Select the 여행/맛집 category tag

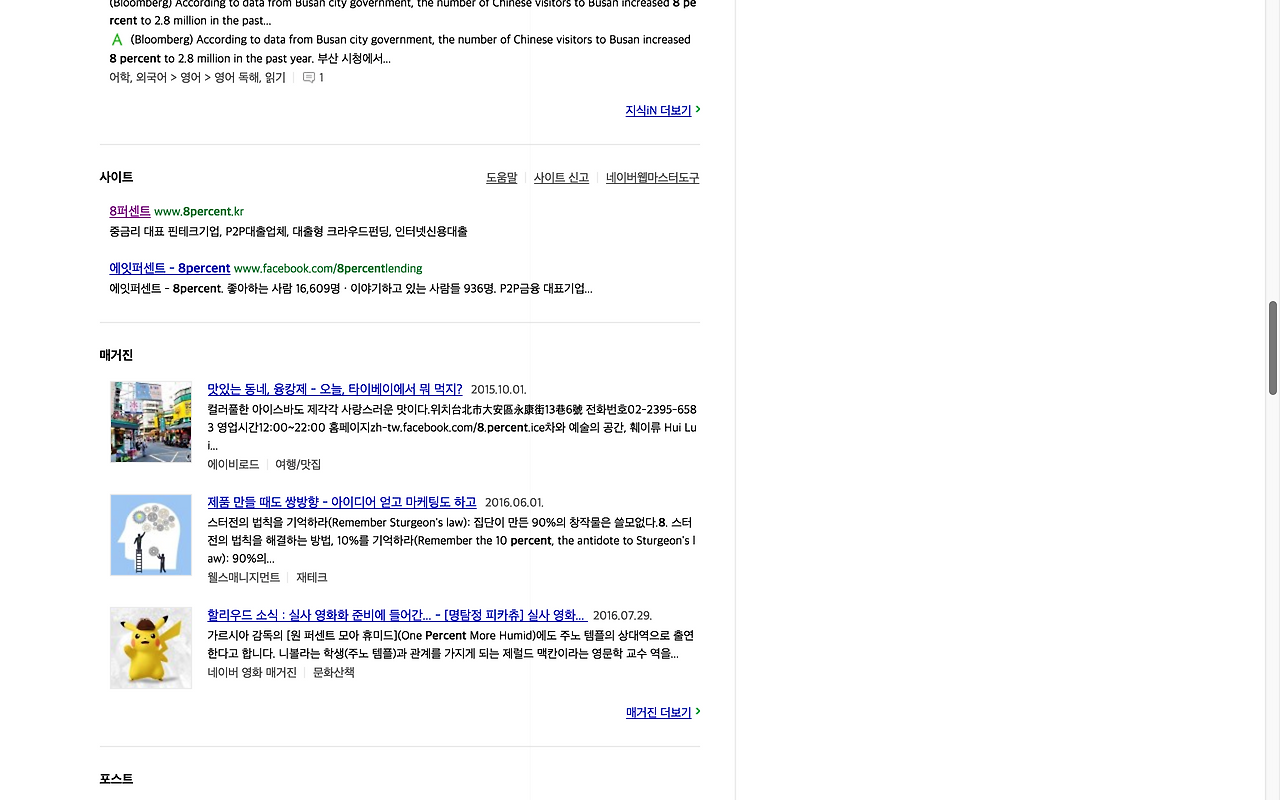point(298,464)
